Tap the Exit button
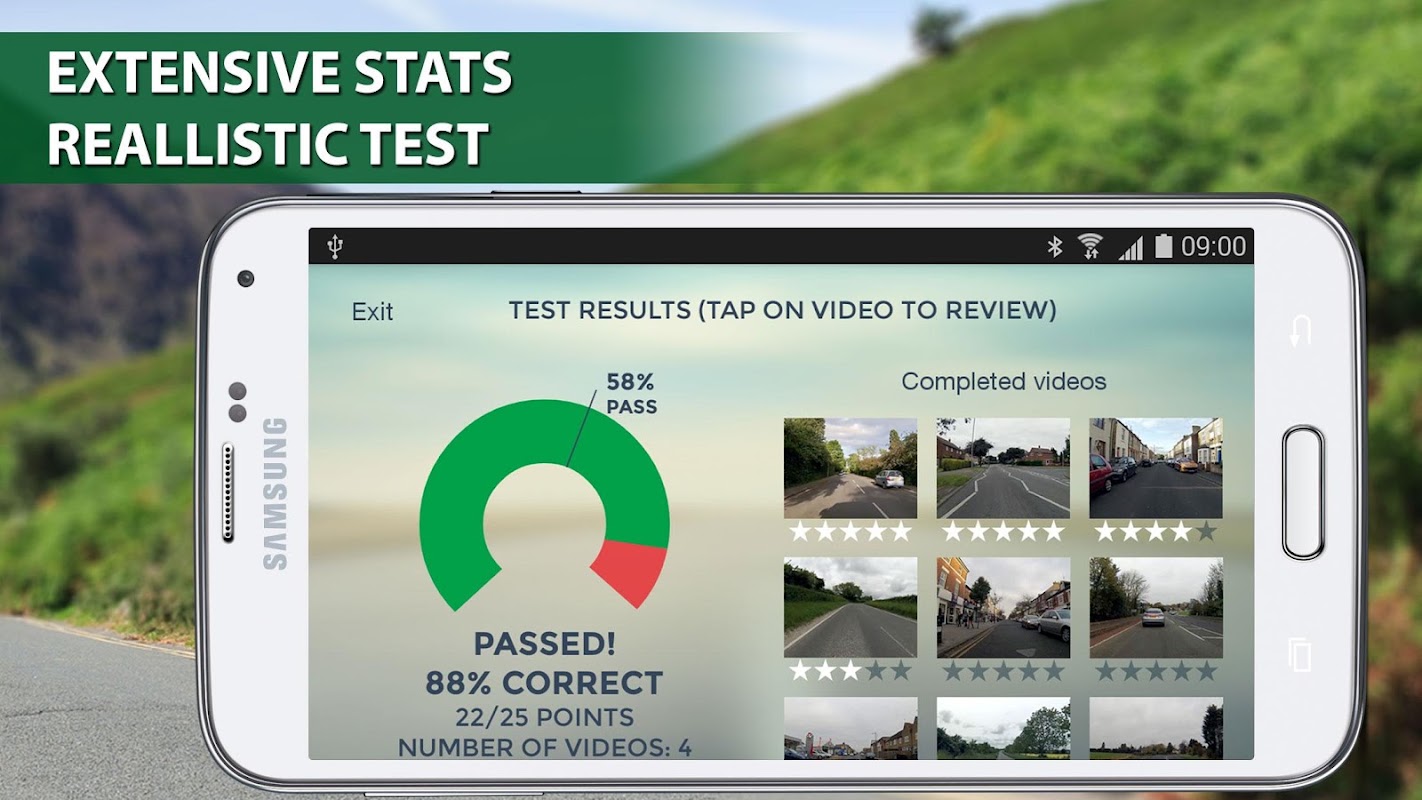The width and height of the screenshot is (1422, 800). (372, 312)
